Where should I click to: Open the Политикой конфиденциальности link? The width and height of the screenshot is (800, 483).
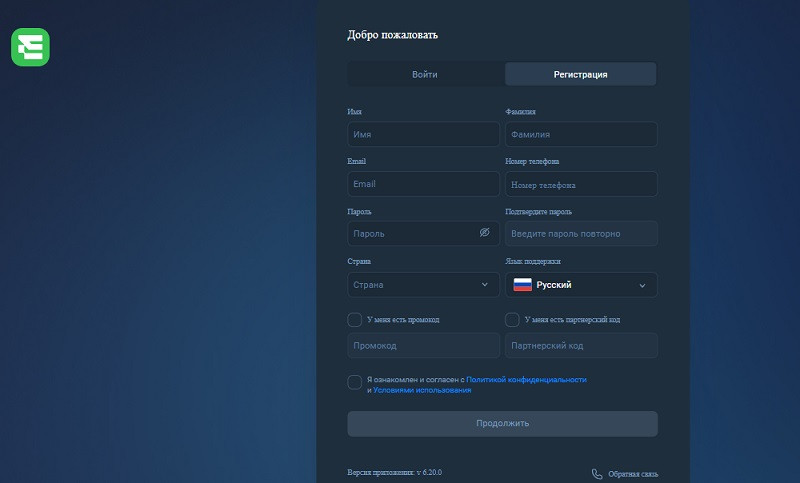pos(526,380)
